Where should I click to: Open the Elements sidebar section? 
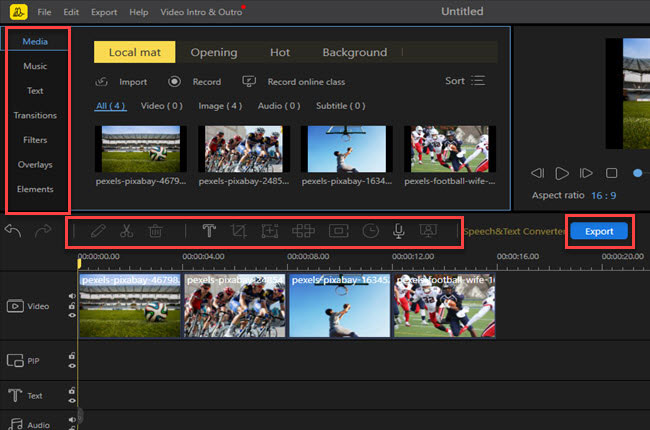click(x=35, y=189)
